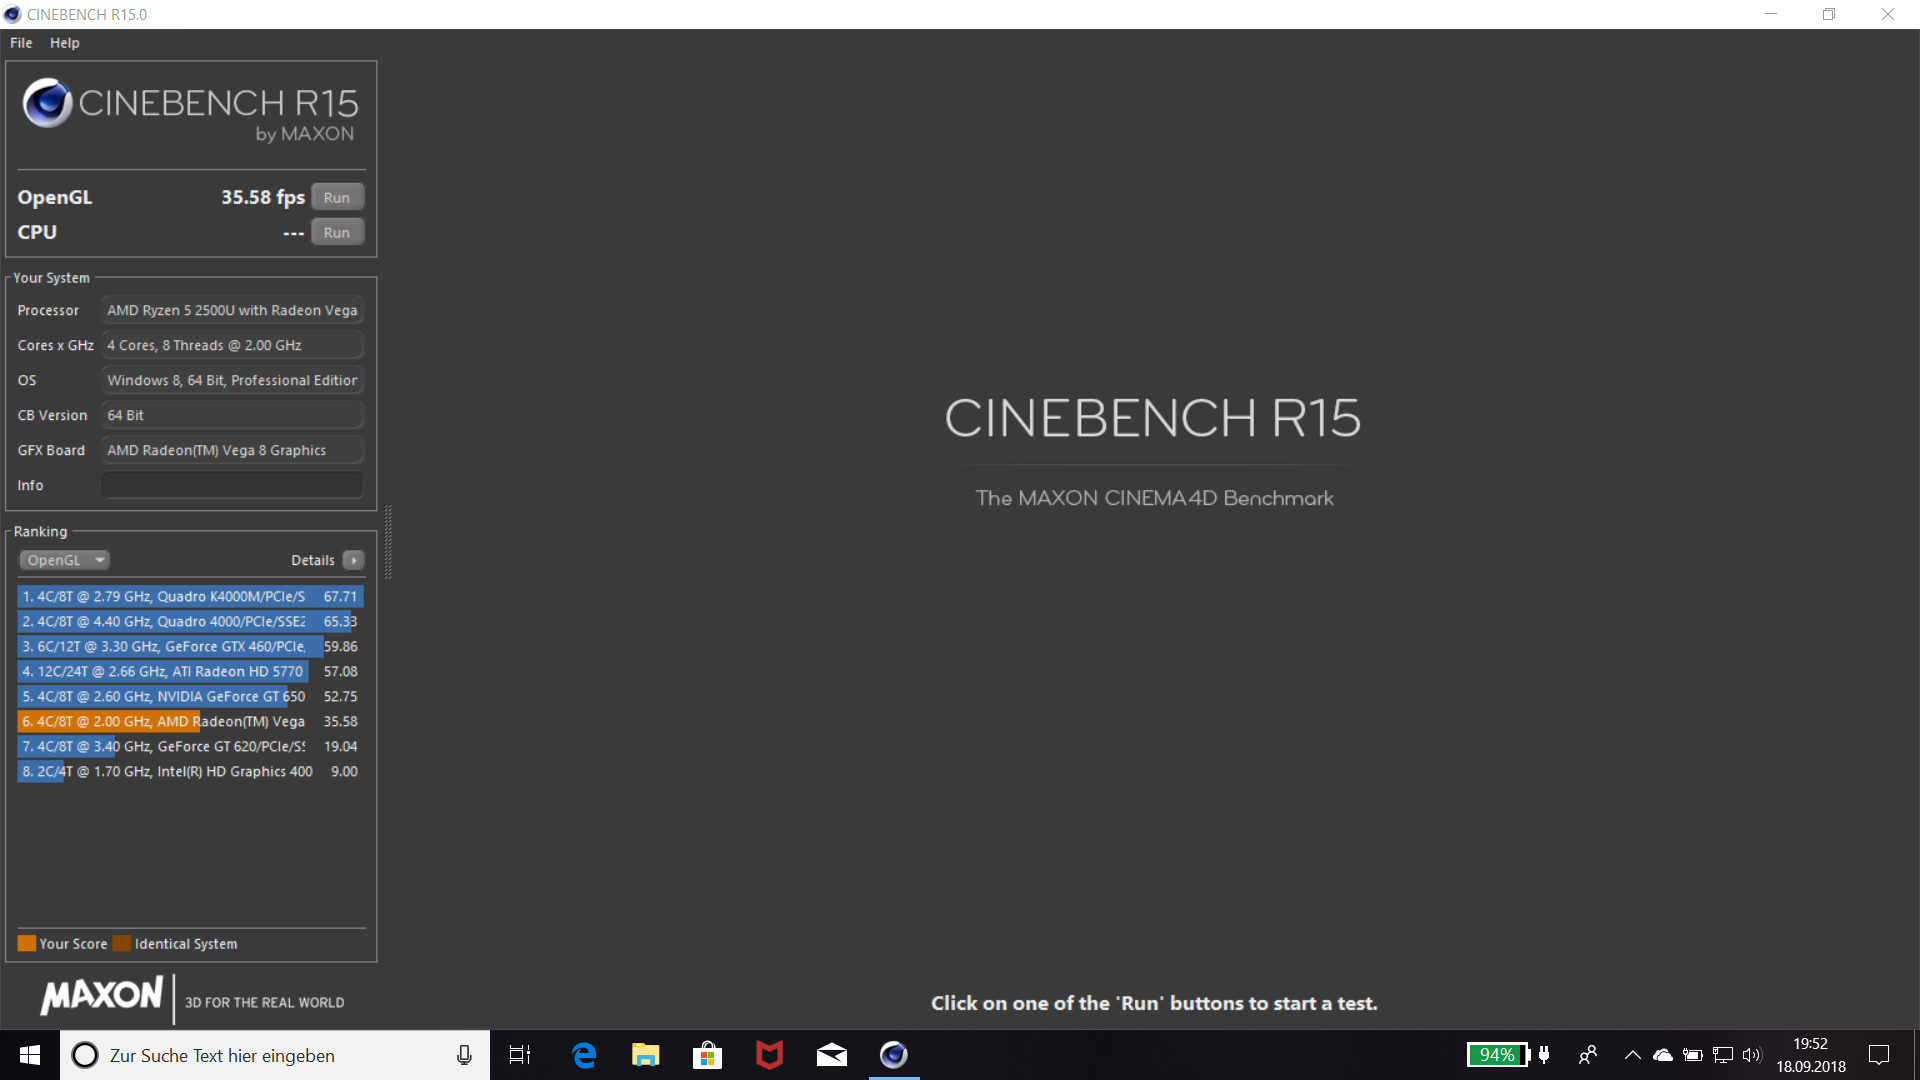Screen dimensions: 1920x1080
Task: Open Microsoft Store from taskbar
Action: pos(707,1055)
